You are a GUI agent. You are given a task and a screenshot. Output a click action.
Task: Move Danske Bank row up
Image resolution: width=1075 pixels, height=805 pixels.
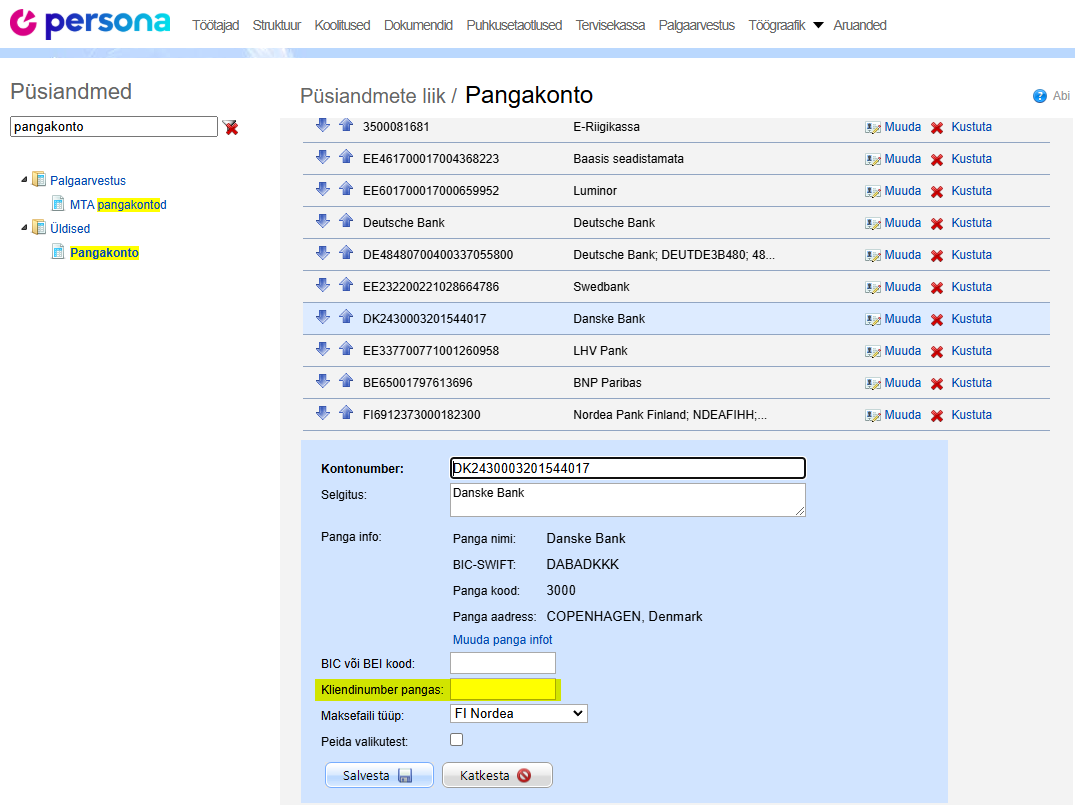point(346,317)
